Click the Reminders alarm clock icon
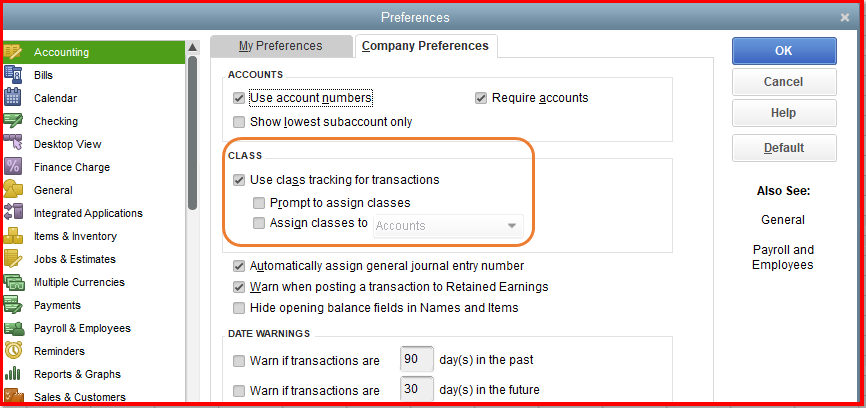This screenshot has height=408, width=866. (x=14, y=351)
